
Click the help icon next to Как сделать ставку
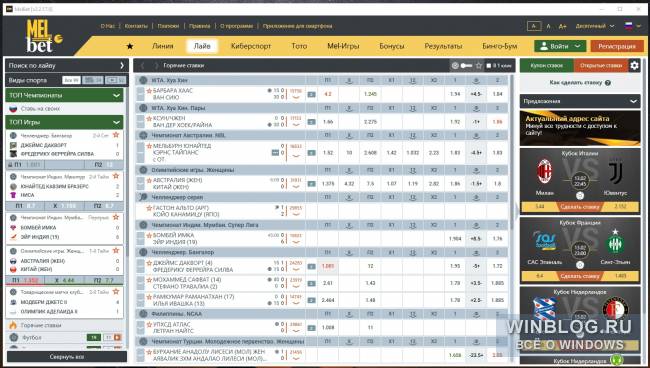[608, 83]
